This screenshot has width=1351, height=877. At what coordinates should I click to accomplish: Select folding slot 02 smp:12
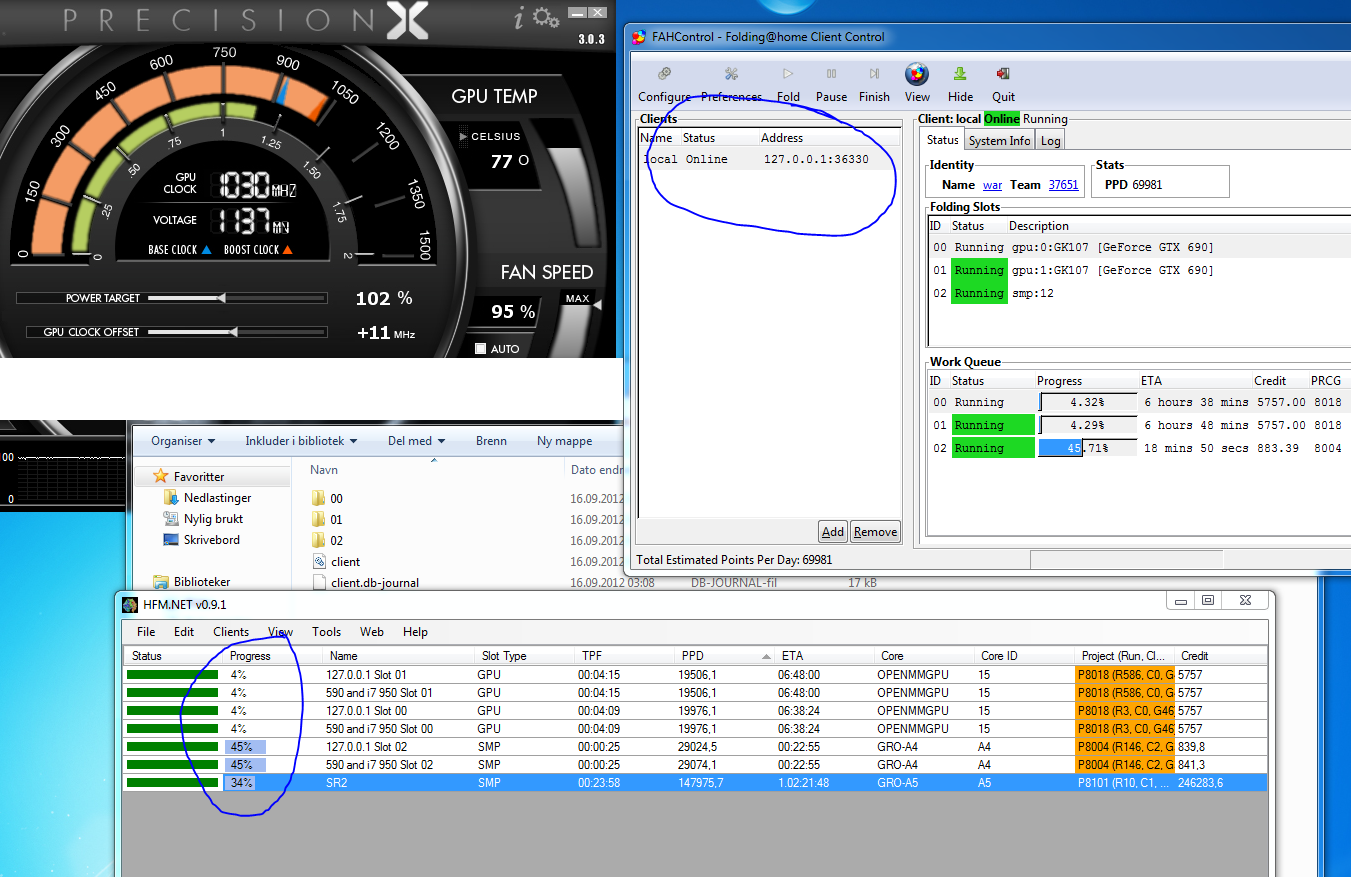pyautogui.click(x=1139, y=293)
